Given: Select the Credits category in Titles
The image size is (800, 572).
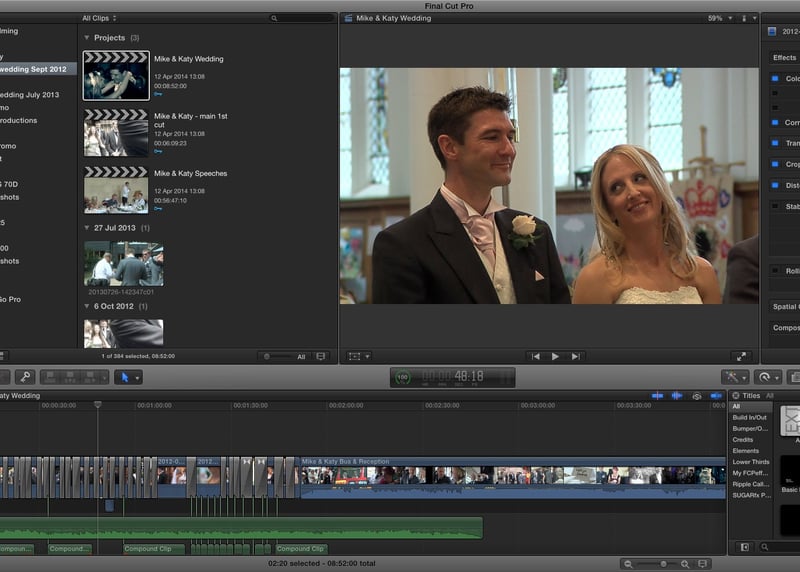Looking at the screenshot, I should [743, 440].
